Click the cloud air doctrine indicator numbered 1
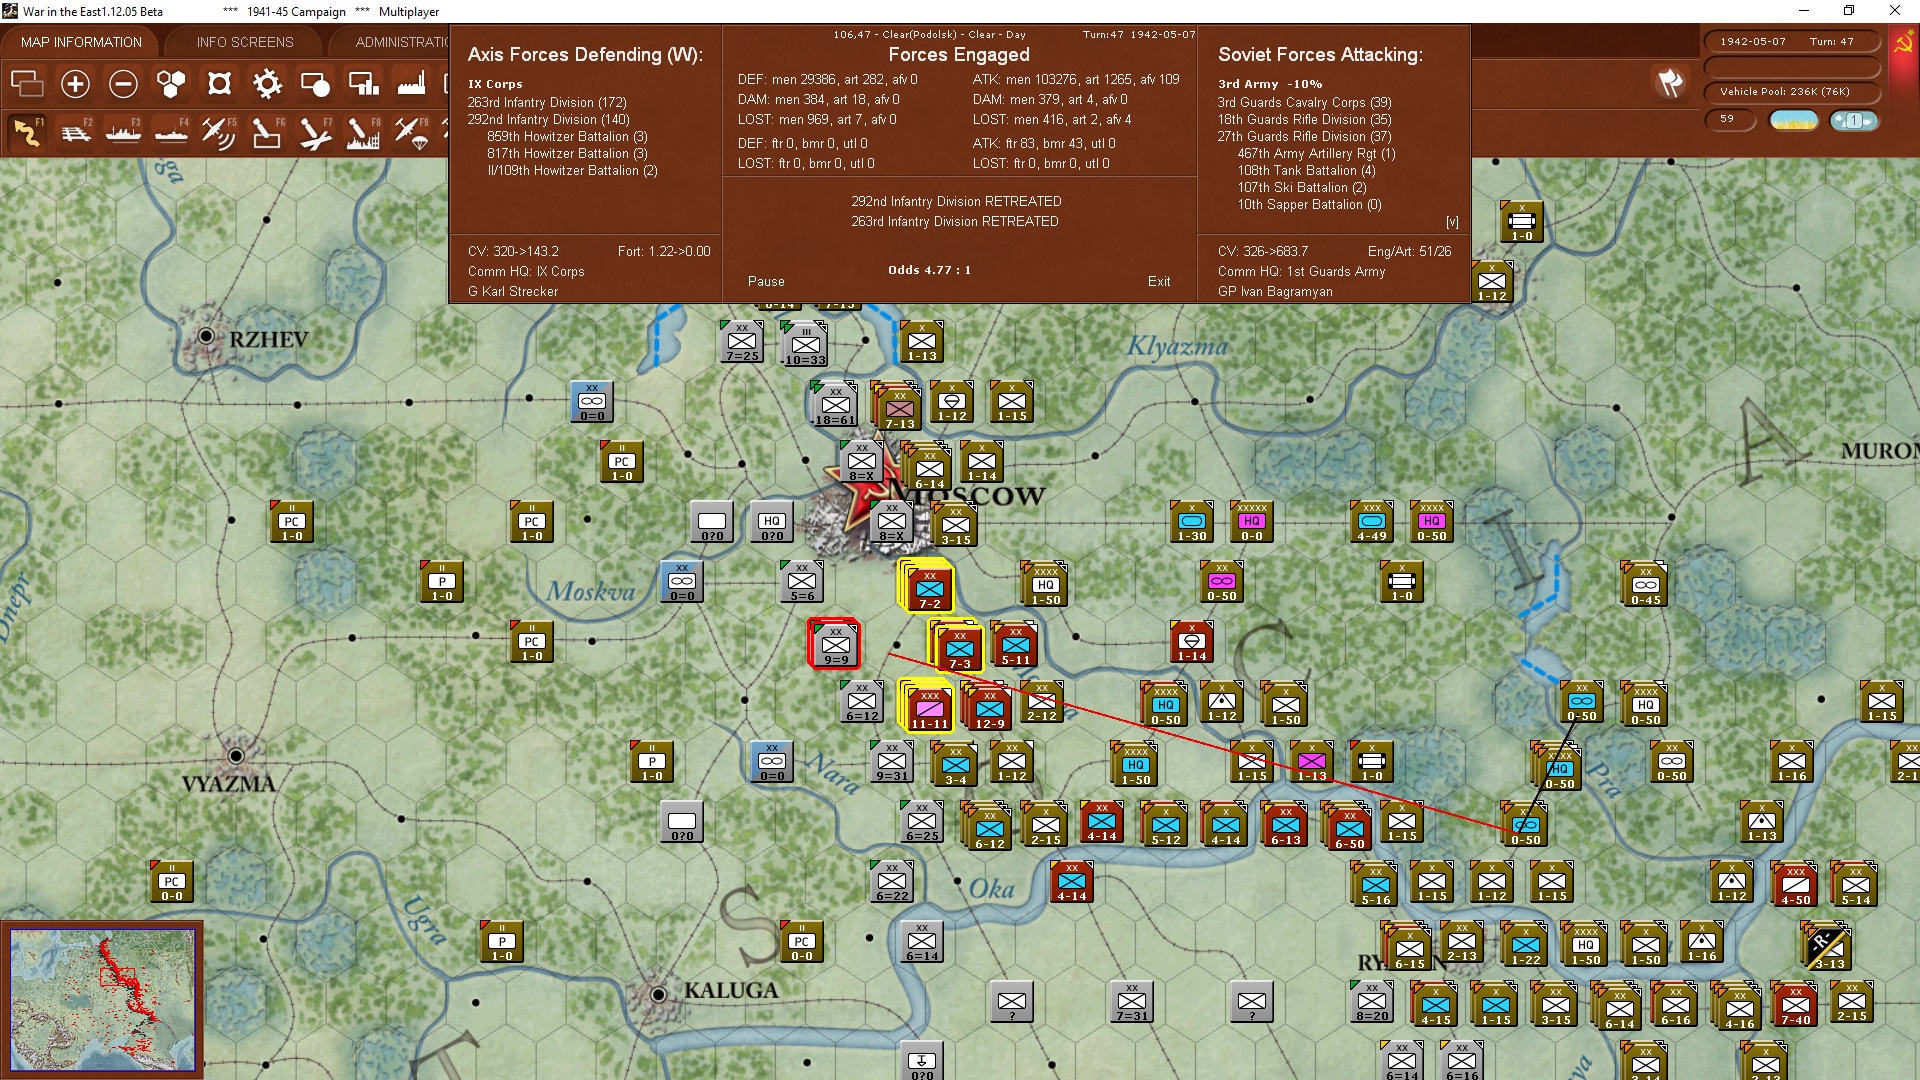The image size is (1920, 1080). pos(1854,121)
